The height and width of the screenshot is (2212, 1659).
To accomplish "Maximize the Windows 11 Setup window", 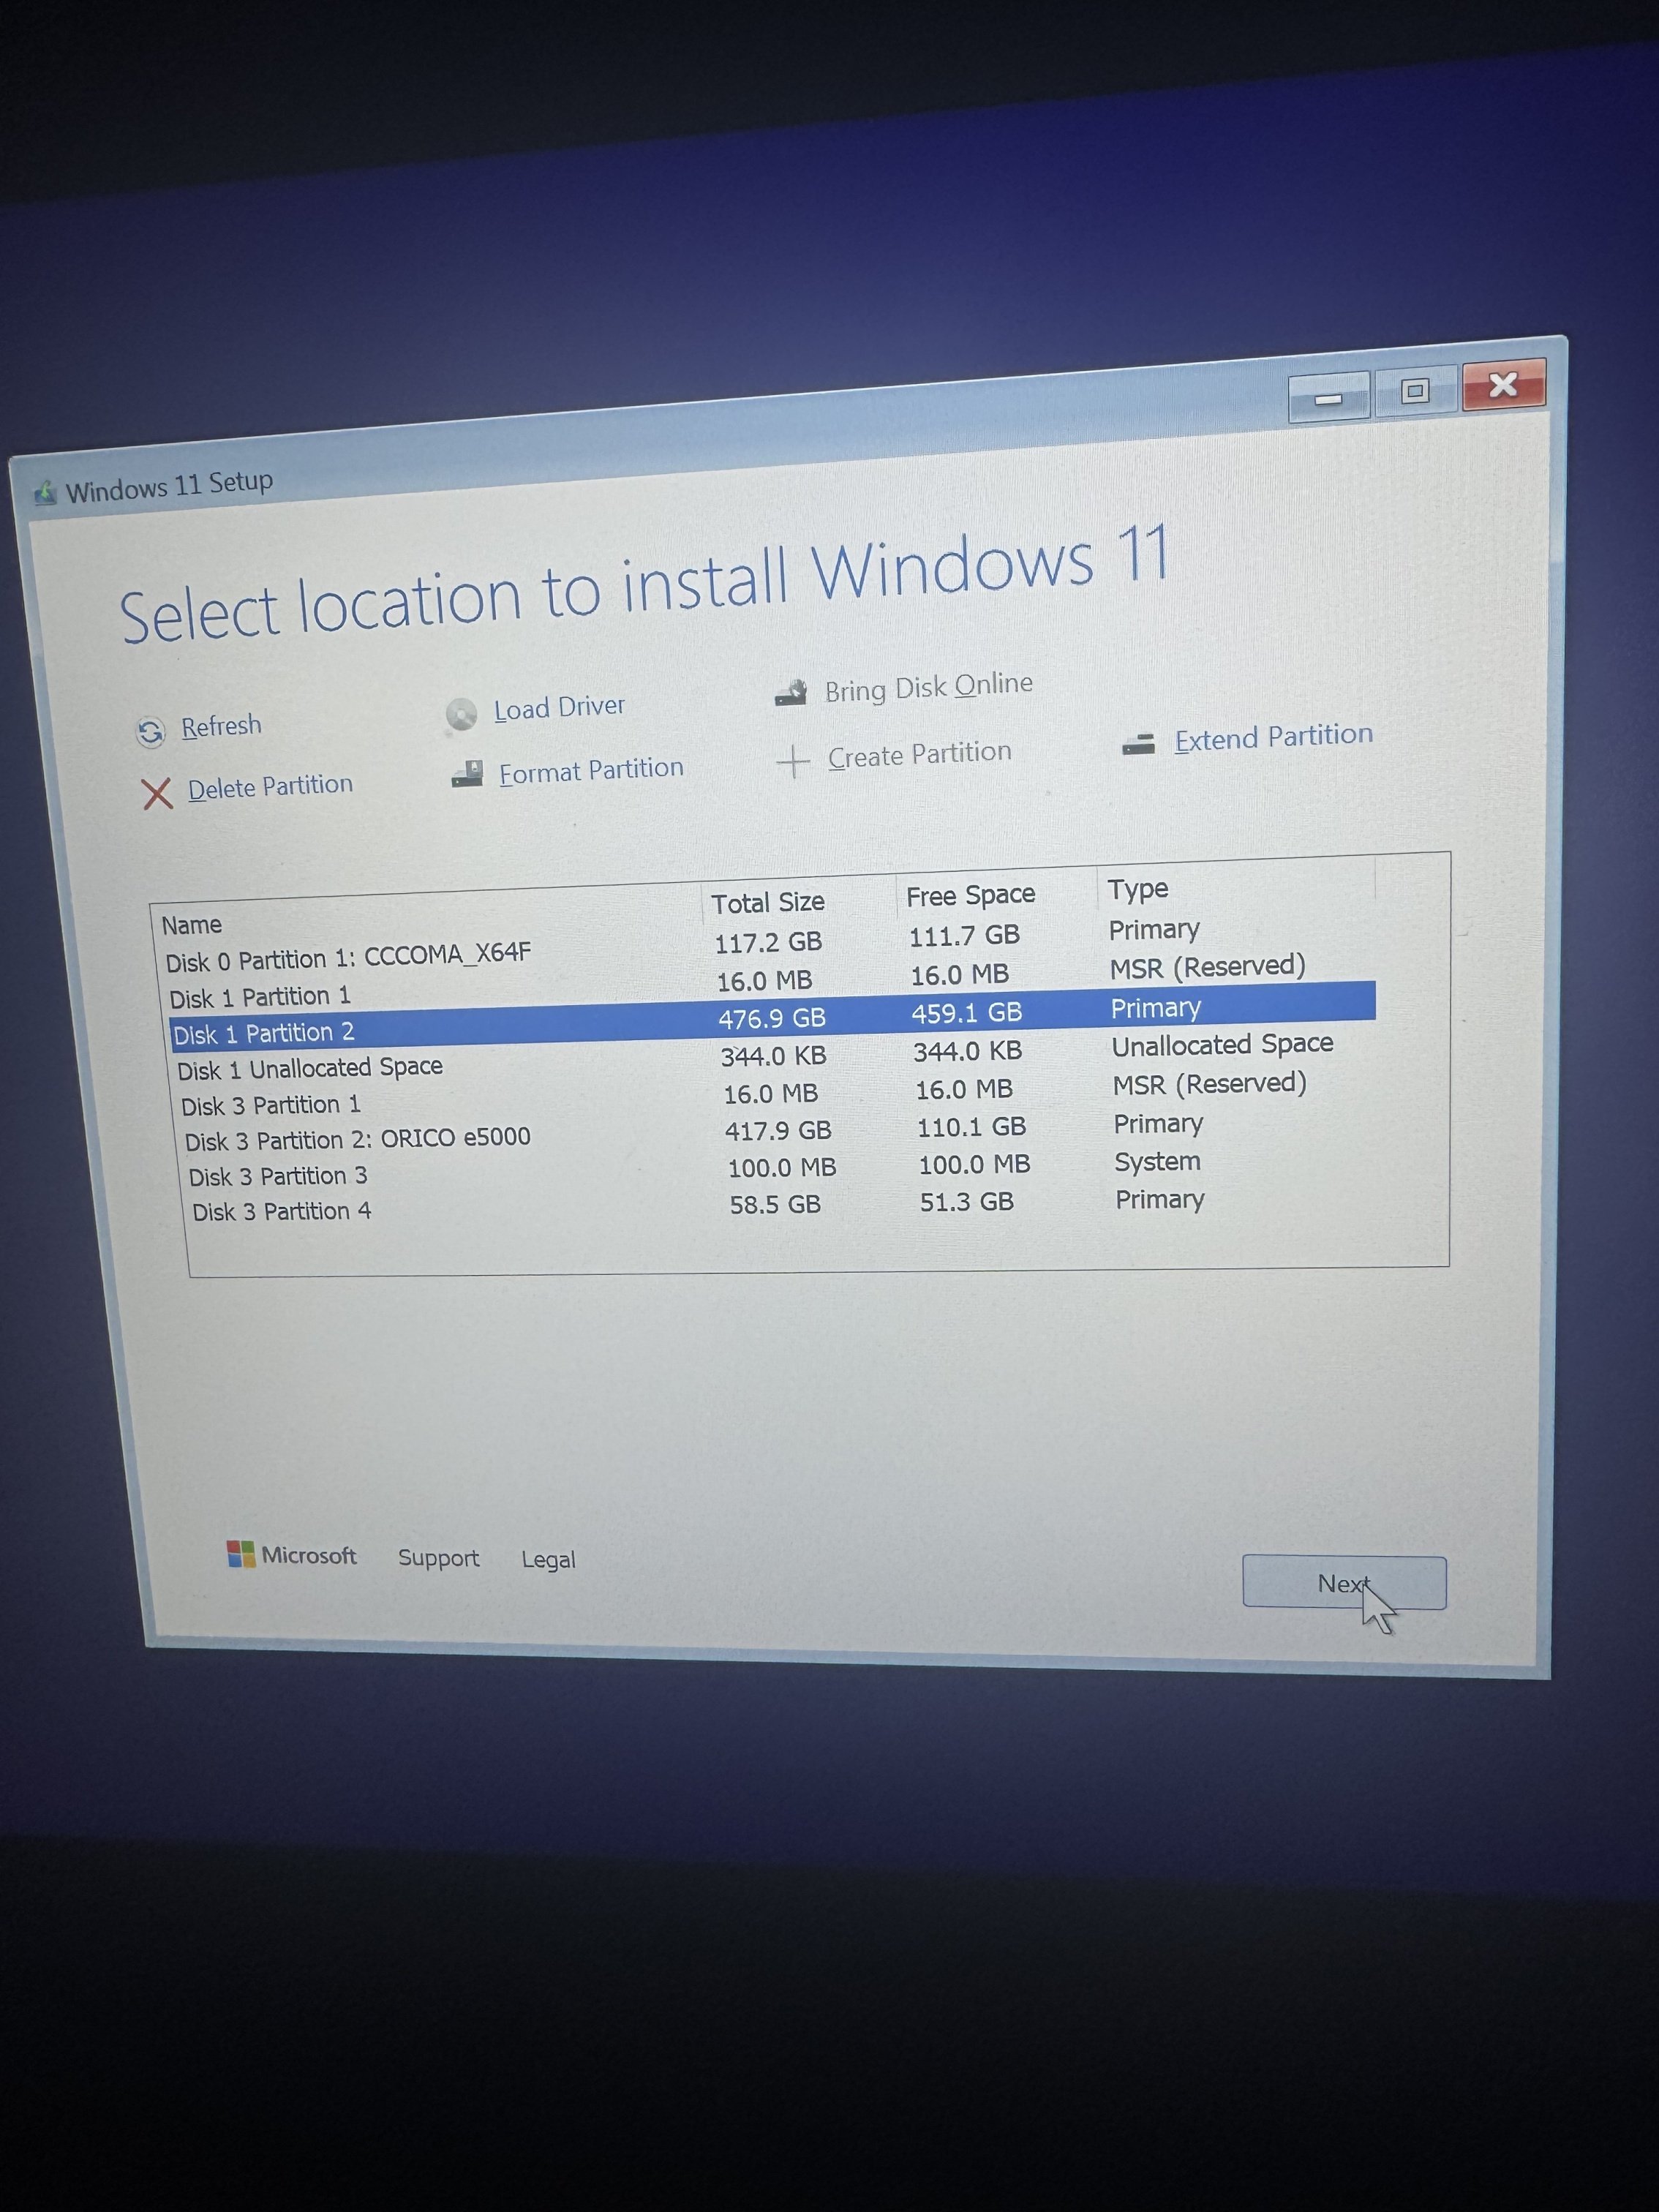I will pyautogui.click(x=1414, y=391).
